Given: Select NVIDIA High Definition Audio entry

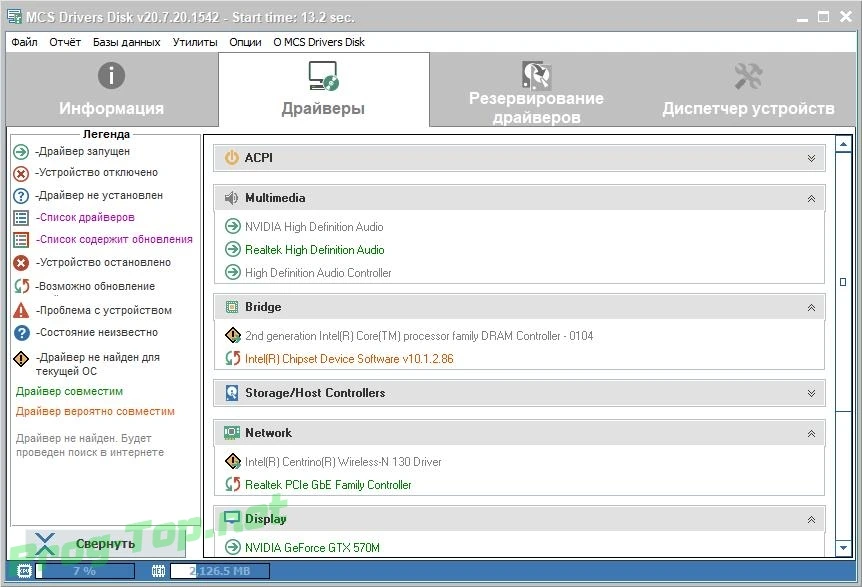Looking at the screenshot, I should pyautogui.click(x=314, y=226).
